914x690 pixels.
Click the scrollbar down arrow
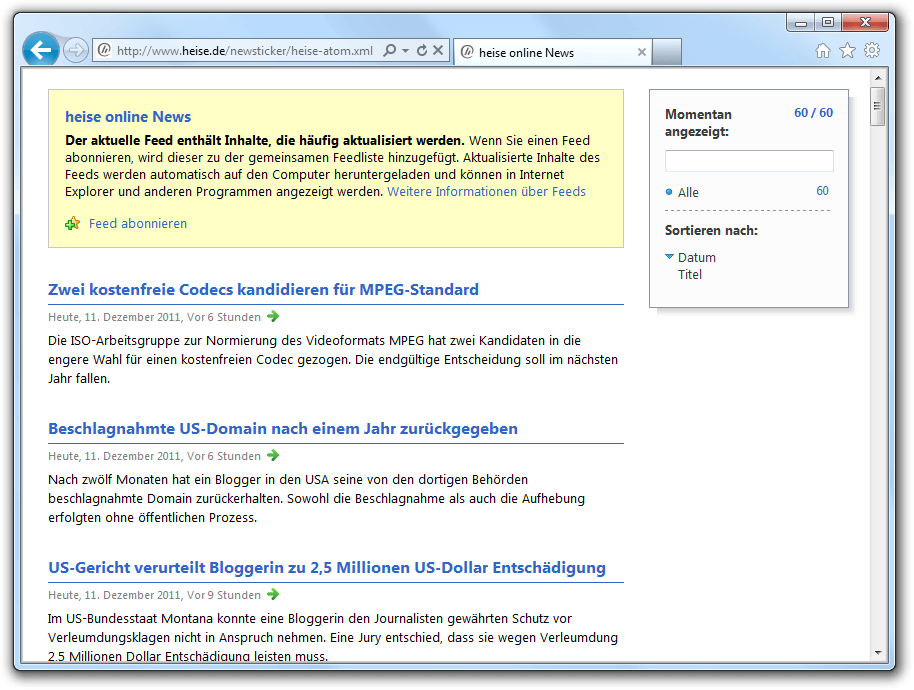(x=878, y=653)
